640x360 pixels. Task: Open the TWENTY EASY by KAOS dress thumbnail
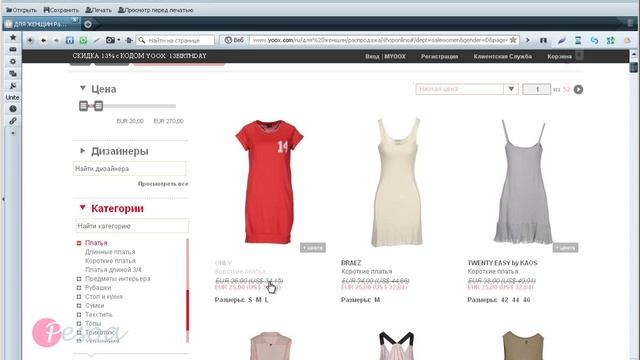523,182
